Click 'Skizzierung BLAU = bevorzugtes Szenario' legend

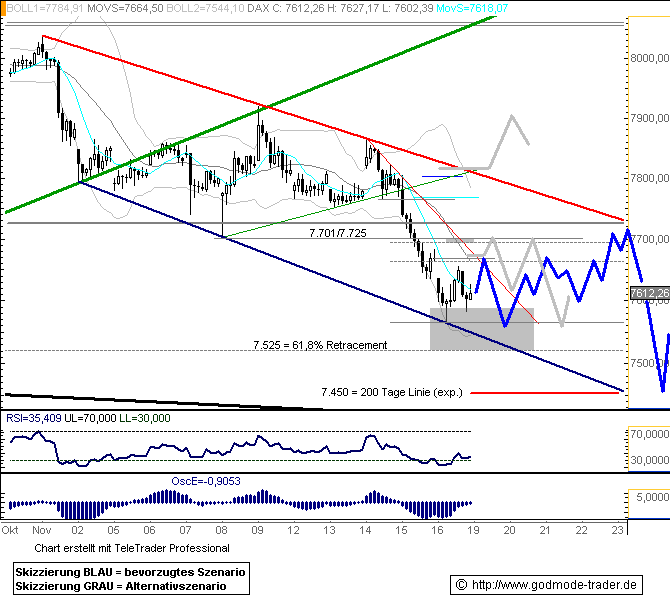(130, 572)
